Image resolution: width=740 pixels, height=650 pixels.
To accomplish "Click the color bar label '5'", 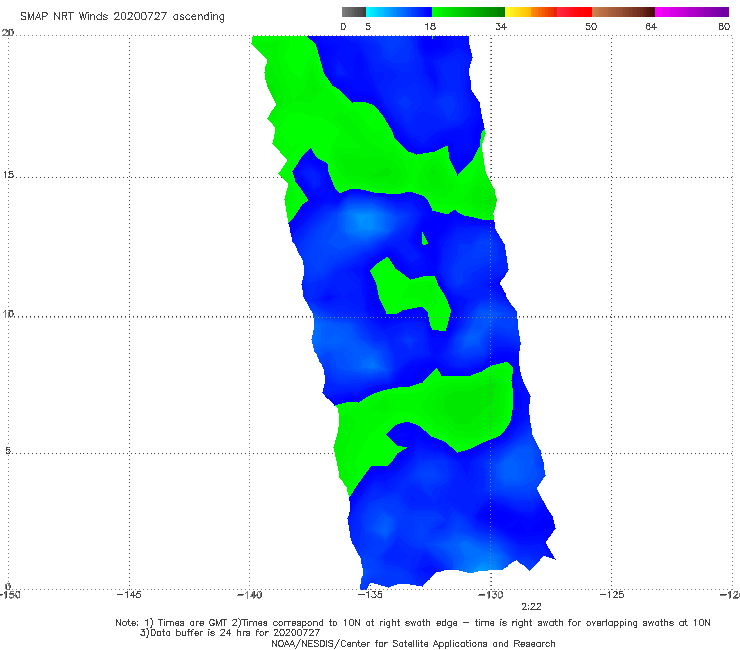I will 368,27.
